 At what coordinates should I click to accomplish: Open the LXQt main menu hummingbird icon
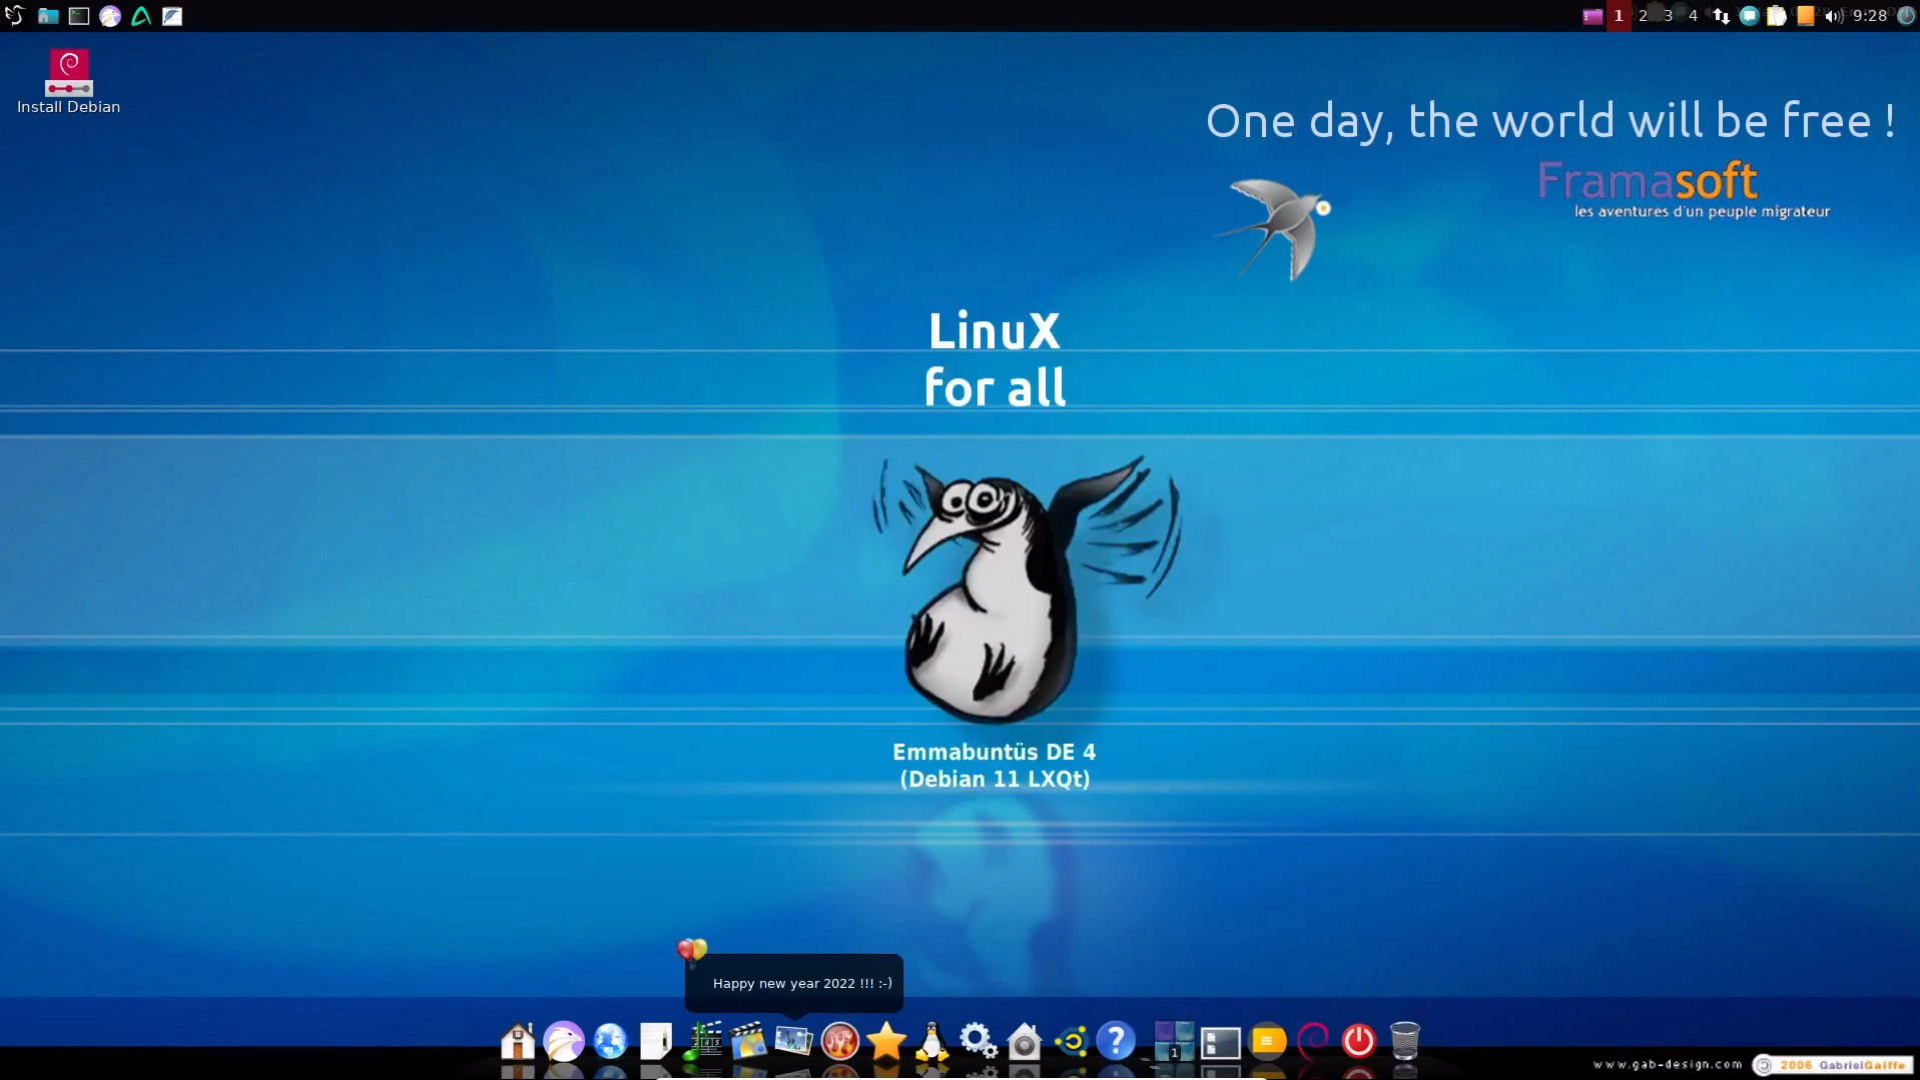point(14,16)
